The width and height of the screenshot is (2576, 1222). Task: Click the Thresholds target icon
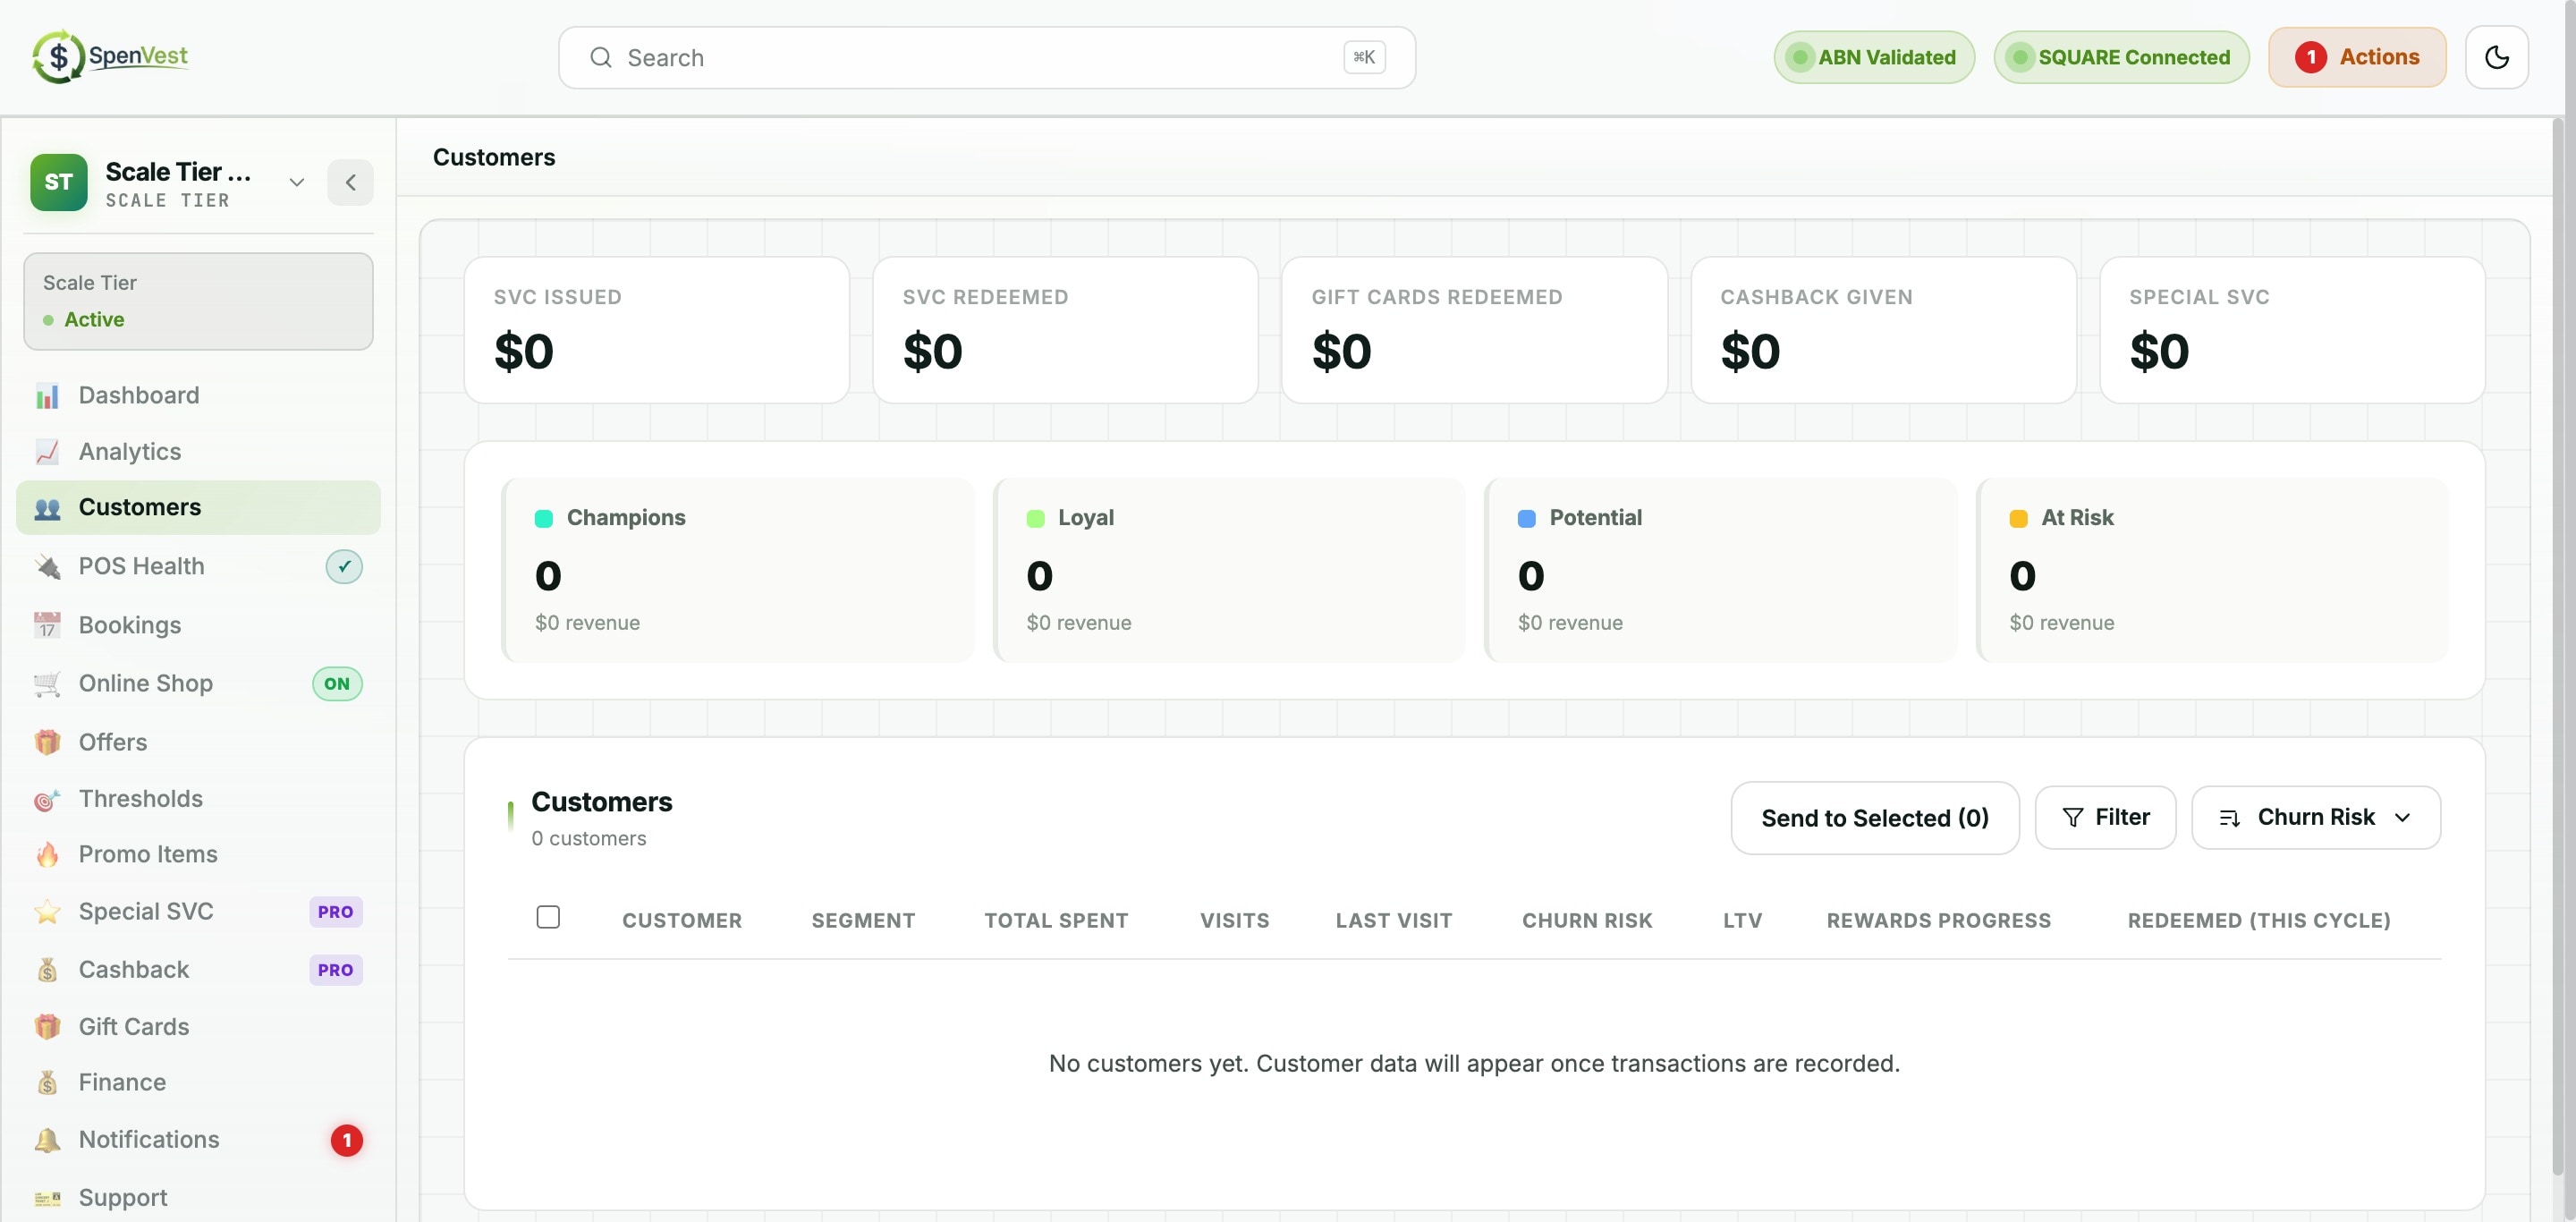[x=47, y=799]
